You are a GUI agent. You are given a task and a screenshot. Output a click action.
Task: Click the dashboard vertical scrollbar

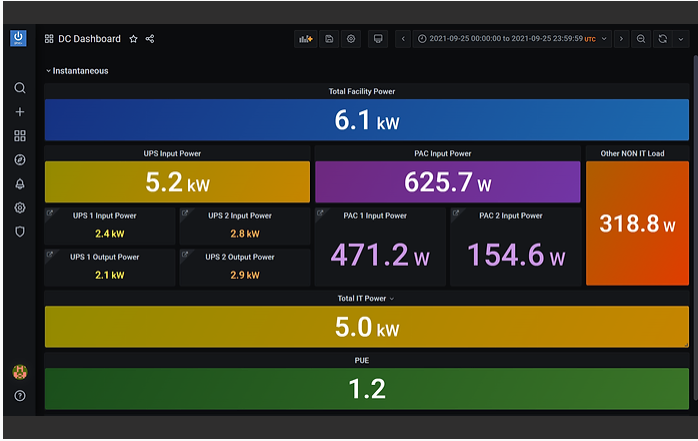695,227
